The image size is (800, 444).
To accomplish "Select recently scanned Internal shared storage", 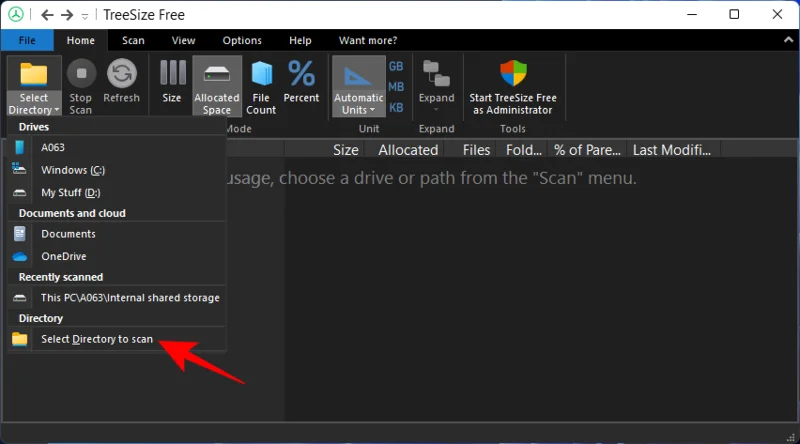I will 117,298.
